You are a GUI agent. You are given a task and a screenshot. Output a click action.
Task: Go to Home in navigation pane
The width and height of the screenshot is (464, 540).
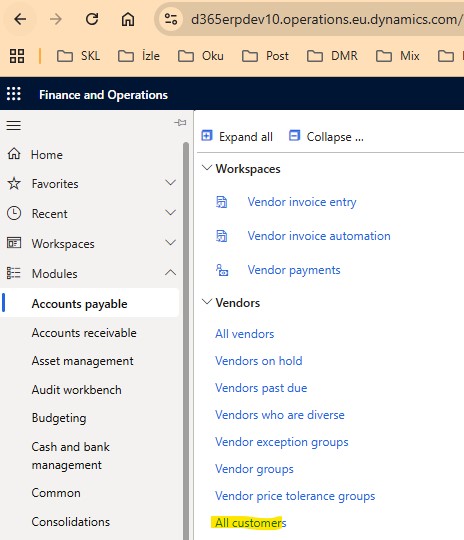coord(47,155)
